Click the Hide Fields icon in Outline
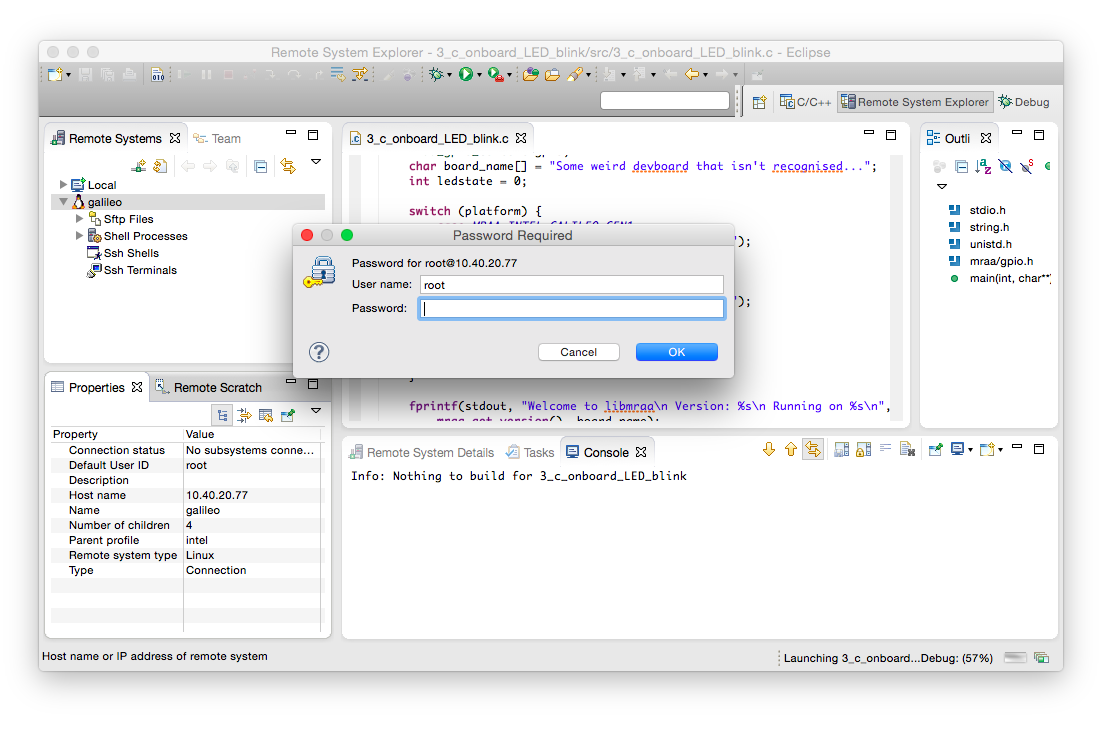Viewport: 1117px width, 730px height. tap(1005, 167)
